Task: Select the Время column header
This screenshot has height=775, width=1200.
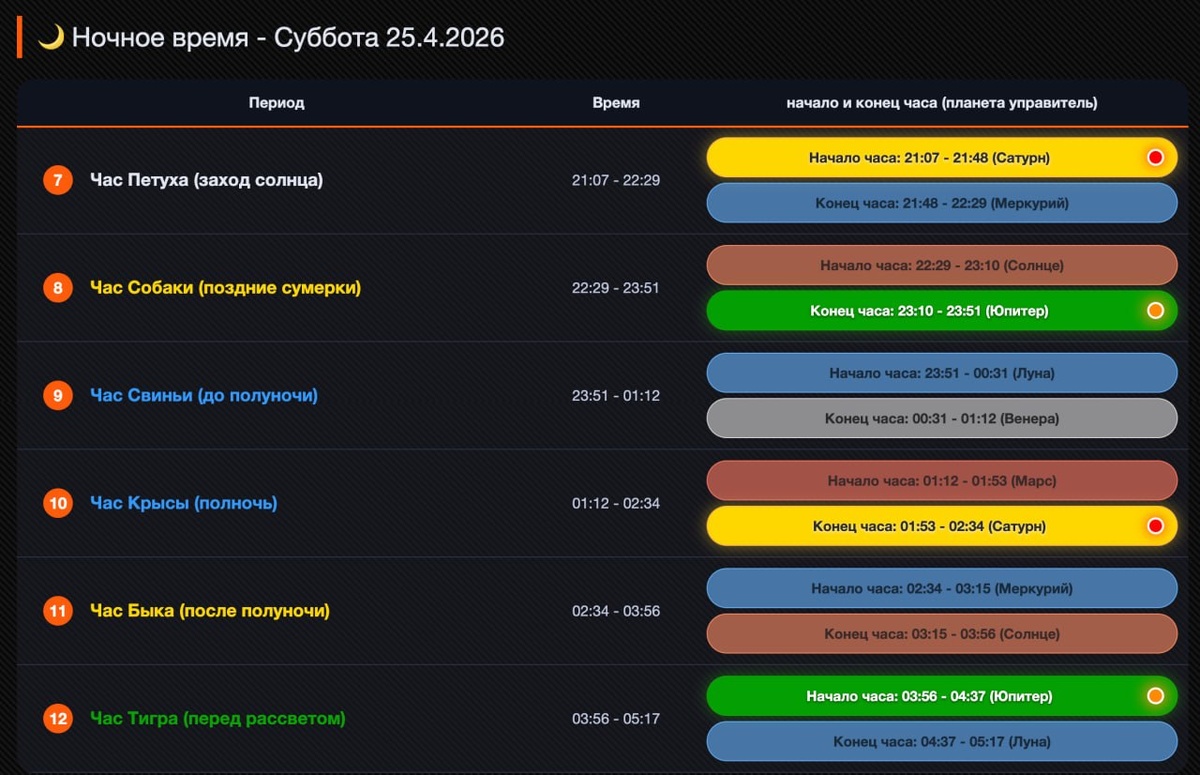Action: click(616, 103)
